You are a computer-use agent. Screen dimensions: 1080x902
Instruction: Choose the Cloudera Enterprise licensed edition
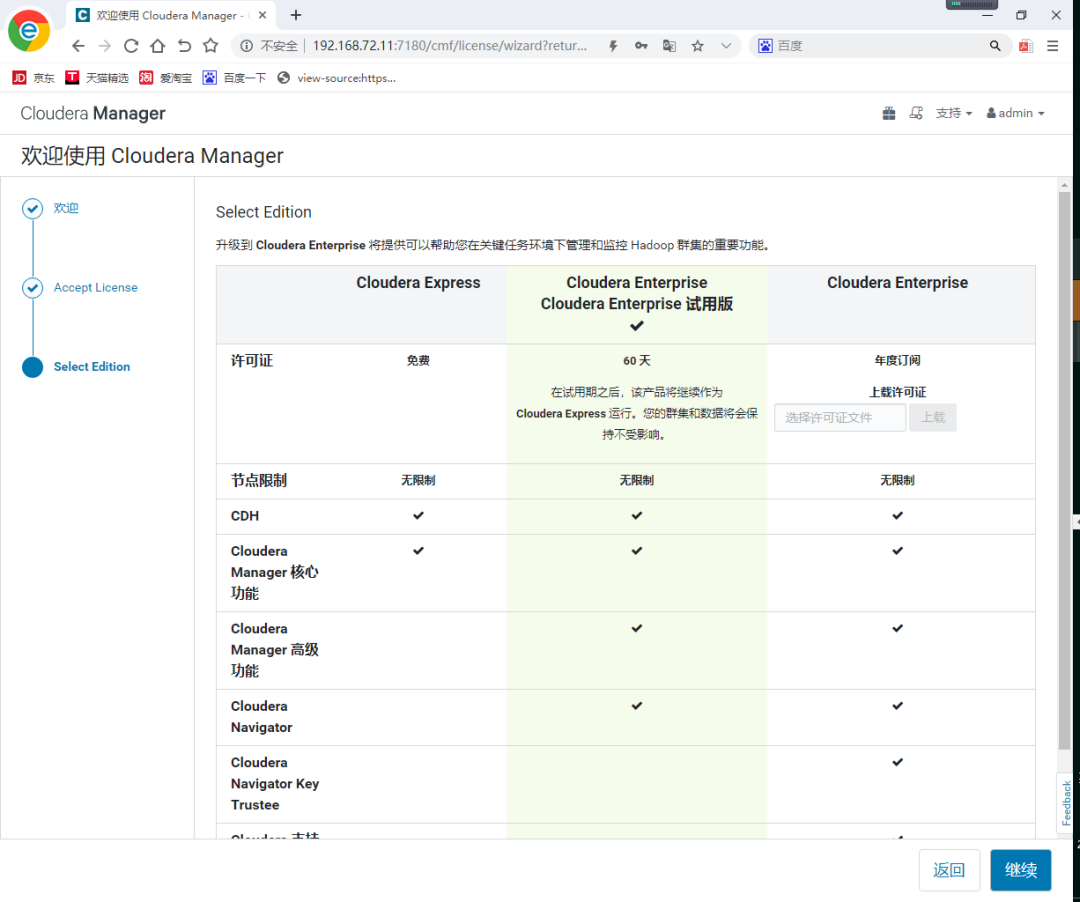(897, 282)
